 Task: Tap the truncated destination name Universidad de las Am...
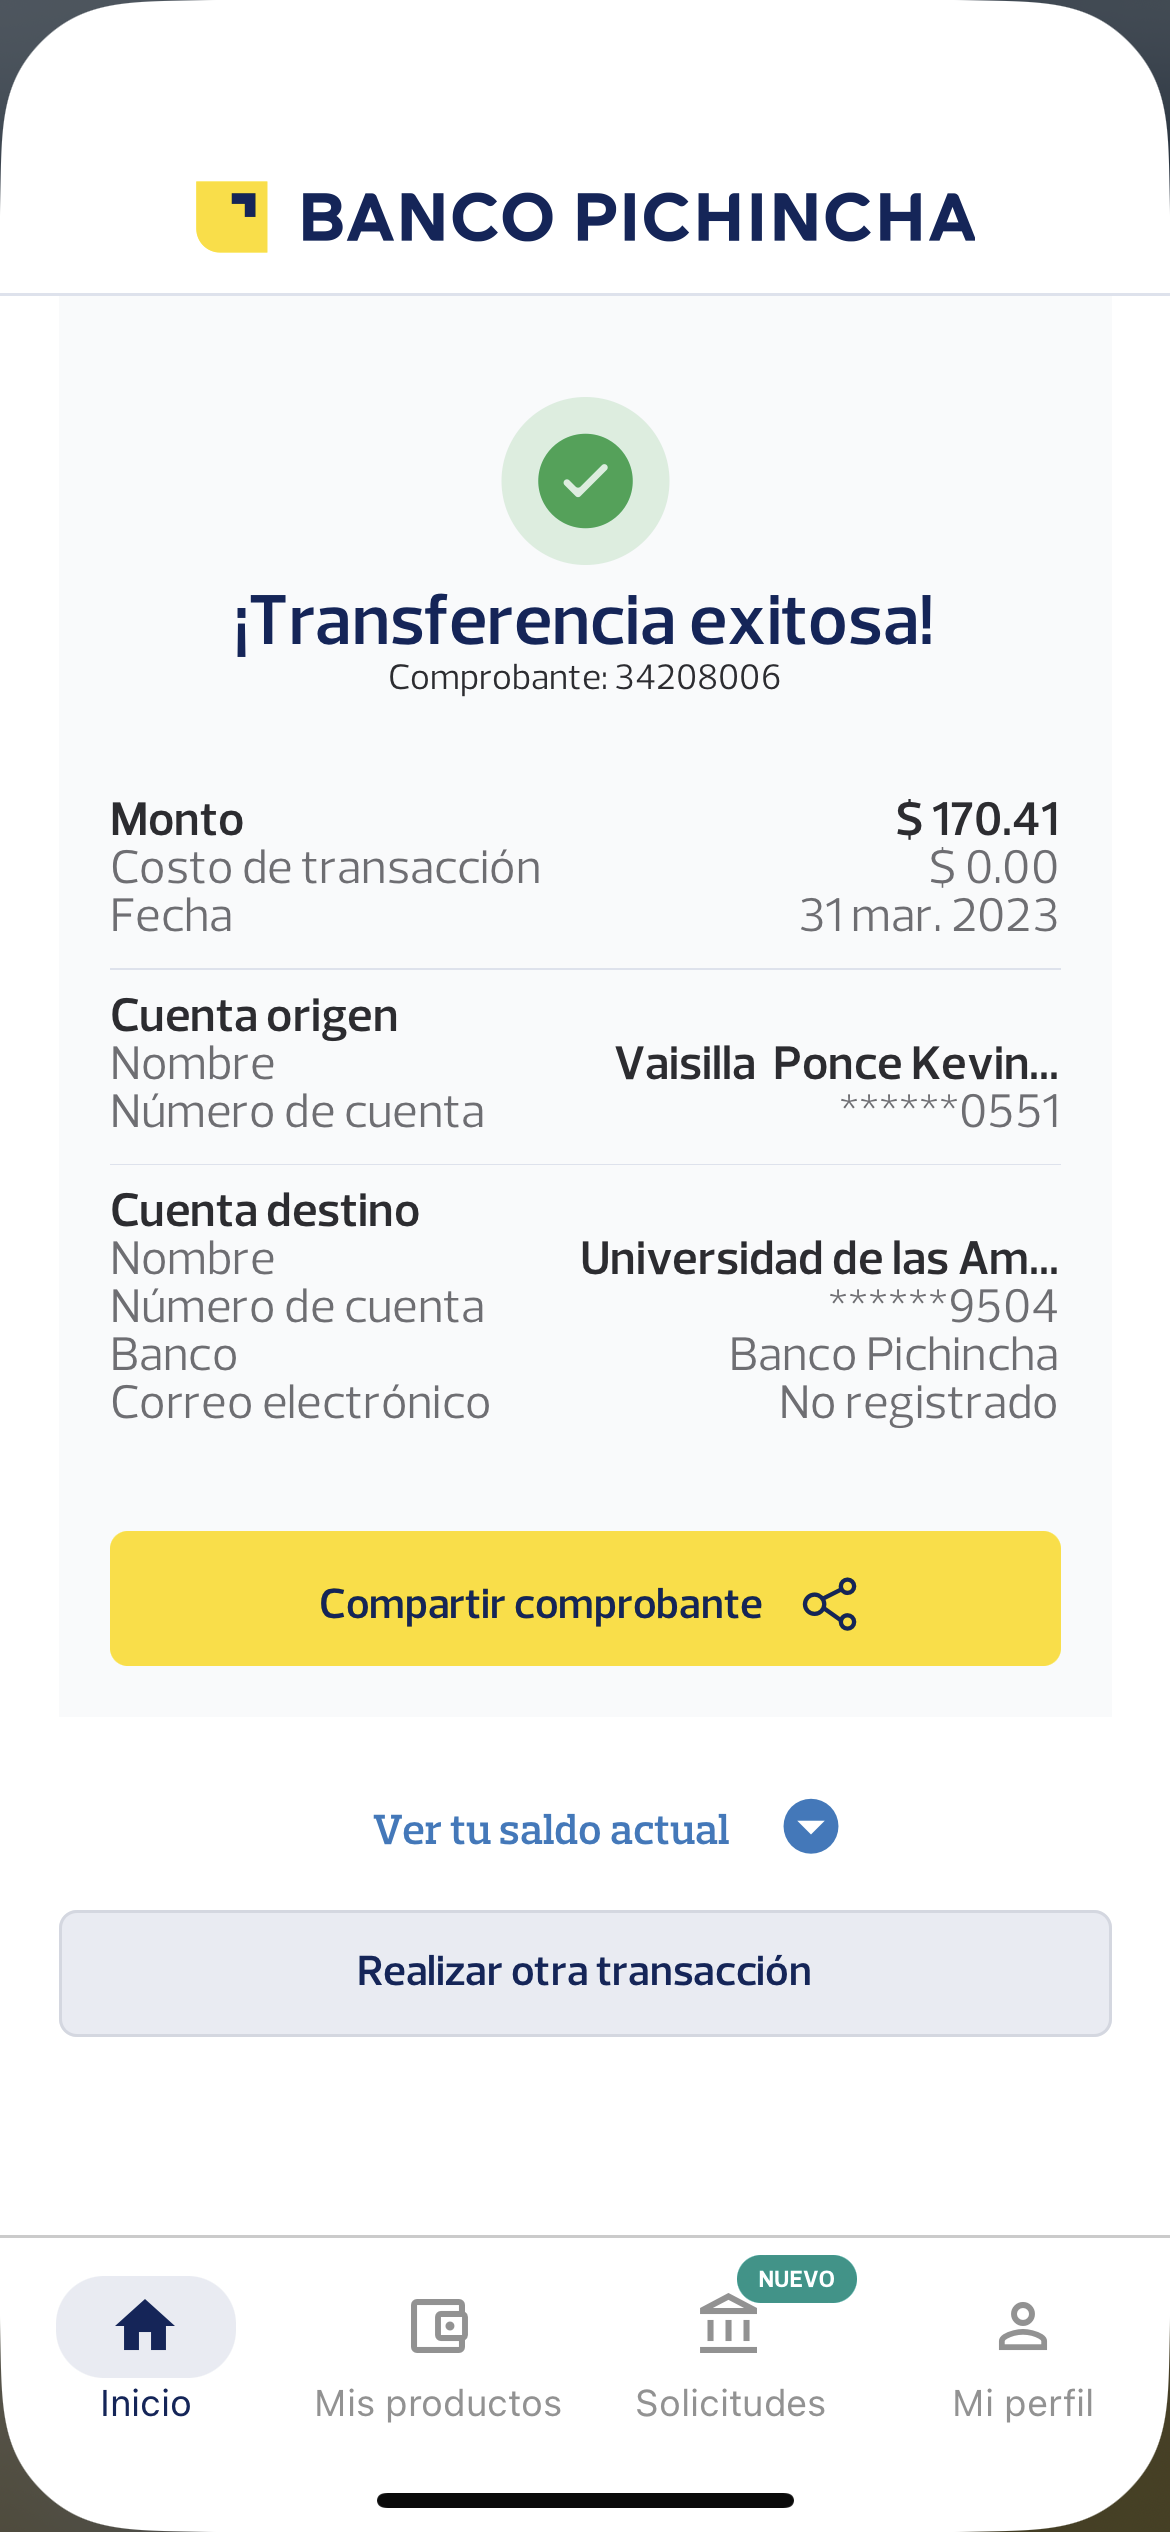[x=819, y=1259]
